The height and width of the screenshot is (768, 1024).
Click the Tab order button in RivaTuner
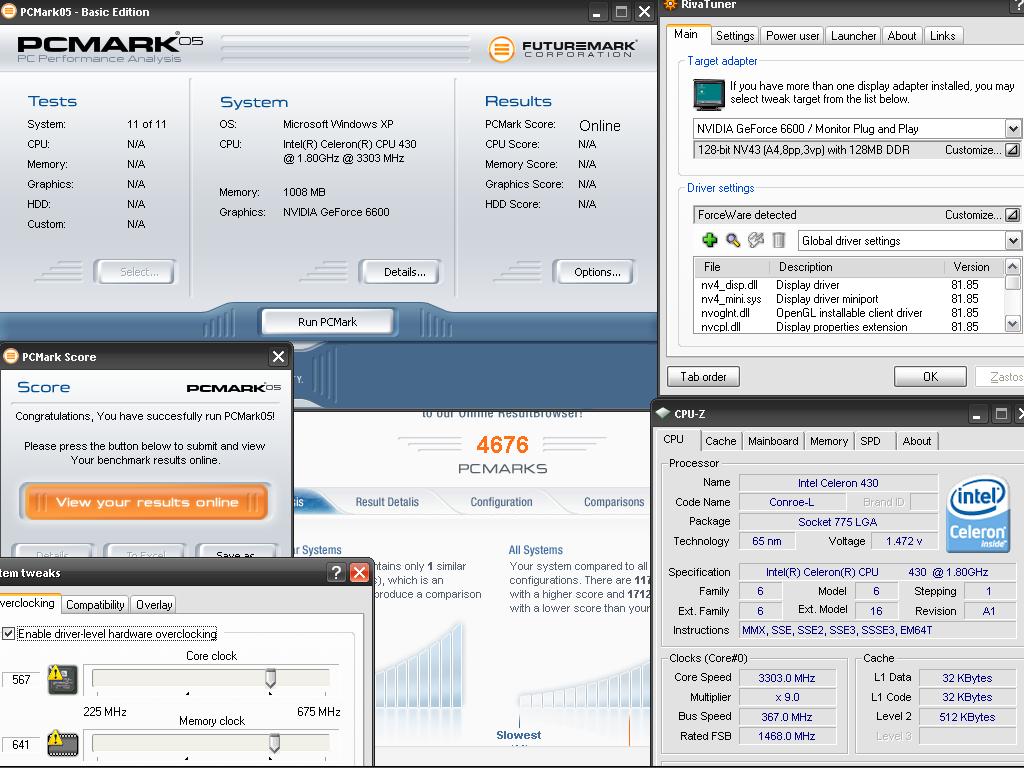[x=703, y=377]
